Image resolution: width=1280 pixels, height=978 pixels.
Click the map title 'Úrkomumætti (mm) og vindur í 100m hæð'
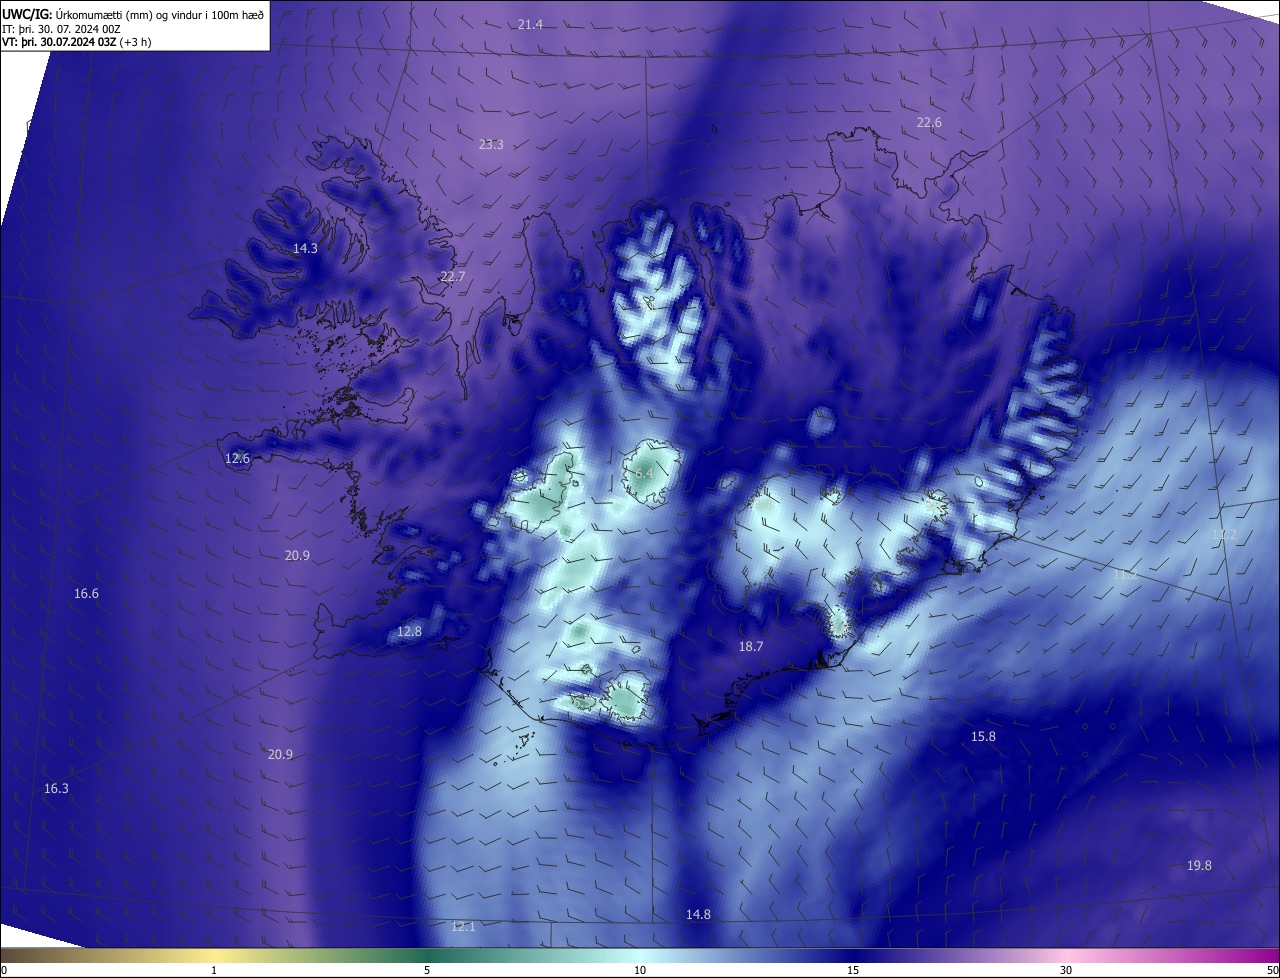[x=159, y=14]
